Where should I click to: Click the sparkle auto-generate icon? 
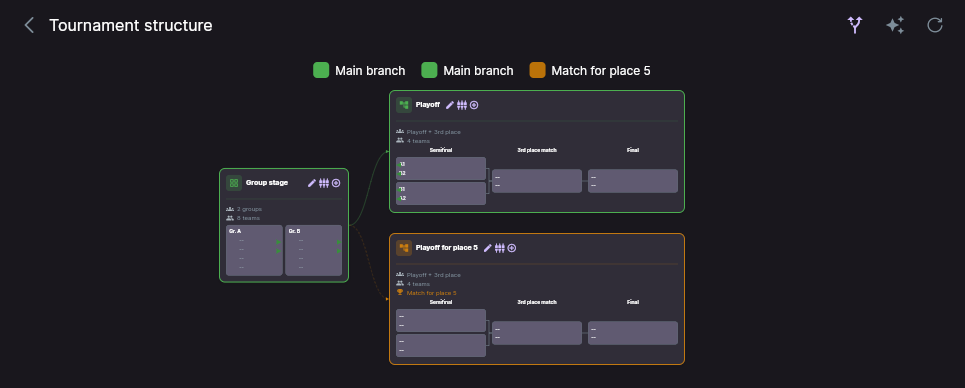click(895, 25)
